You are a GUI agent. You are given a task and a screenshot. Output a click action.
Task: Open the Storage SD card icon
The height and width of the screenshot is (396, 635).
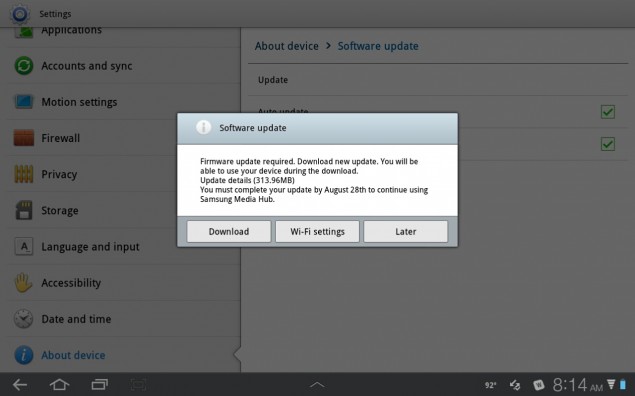click(x=24, y=210)
